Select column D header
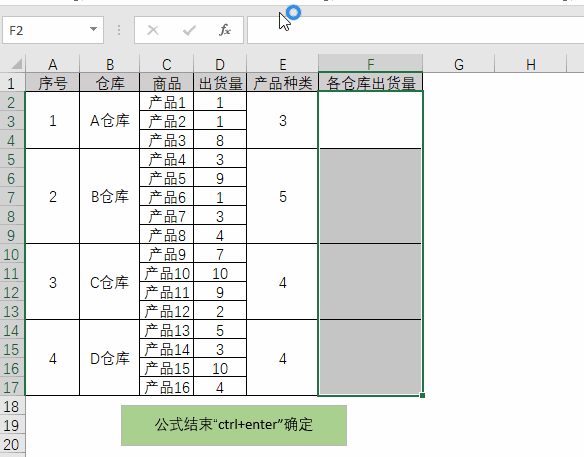Image resolution: width=584 pixels, height=457 pixels. [220, 64]
